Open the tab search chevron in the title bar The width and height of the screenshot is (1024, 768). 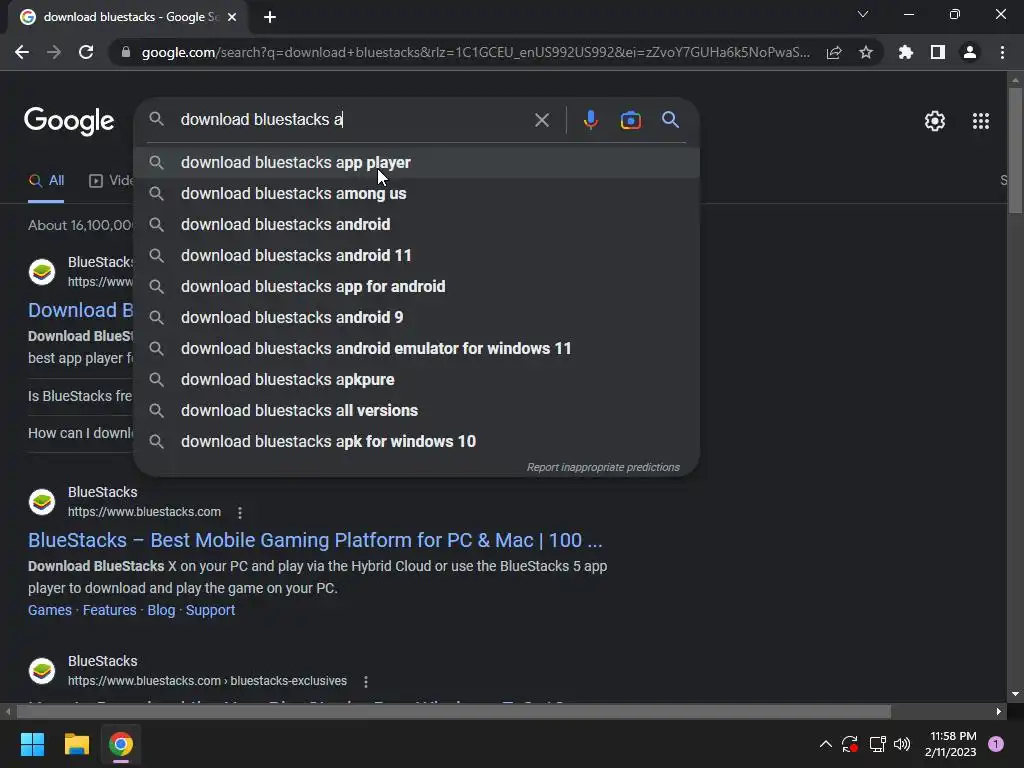click(863, 14)
